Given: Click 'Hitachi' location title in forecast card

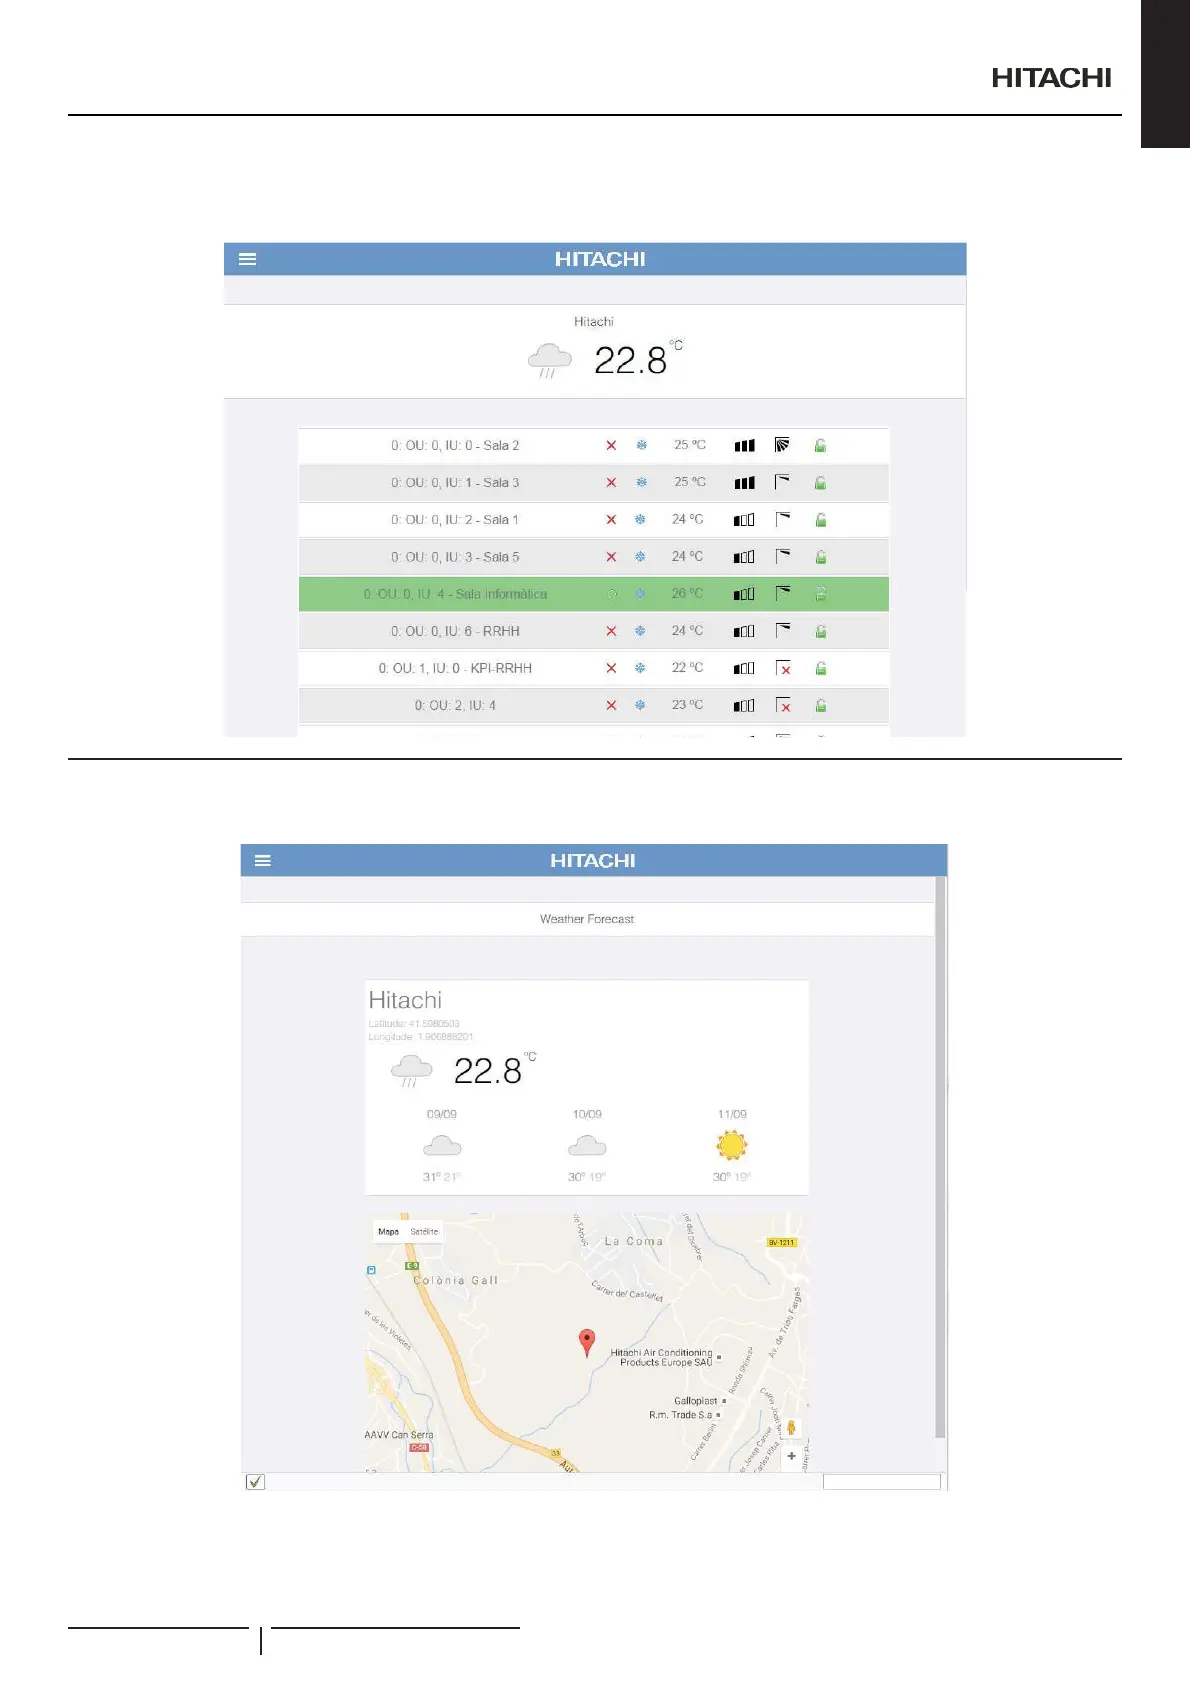Looking at the screenshot, I should pyautogui.click(x=405, y=1000).
